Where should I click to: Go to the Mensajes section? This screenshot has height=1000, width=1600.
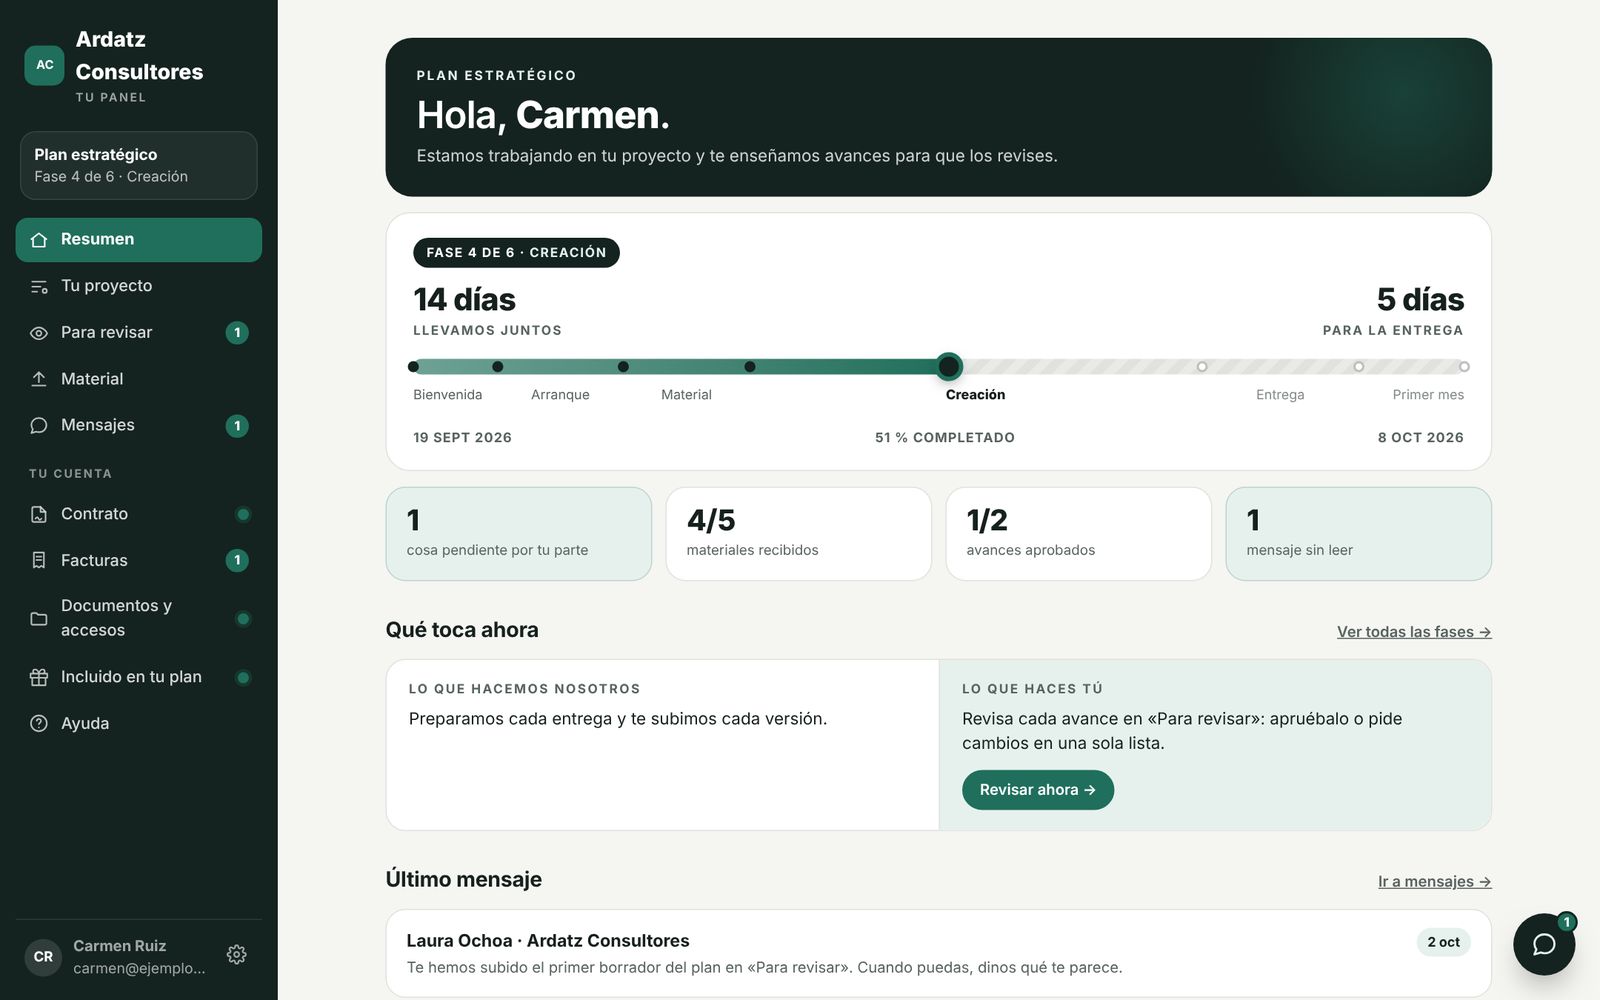[x=139, y=425]
